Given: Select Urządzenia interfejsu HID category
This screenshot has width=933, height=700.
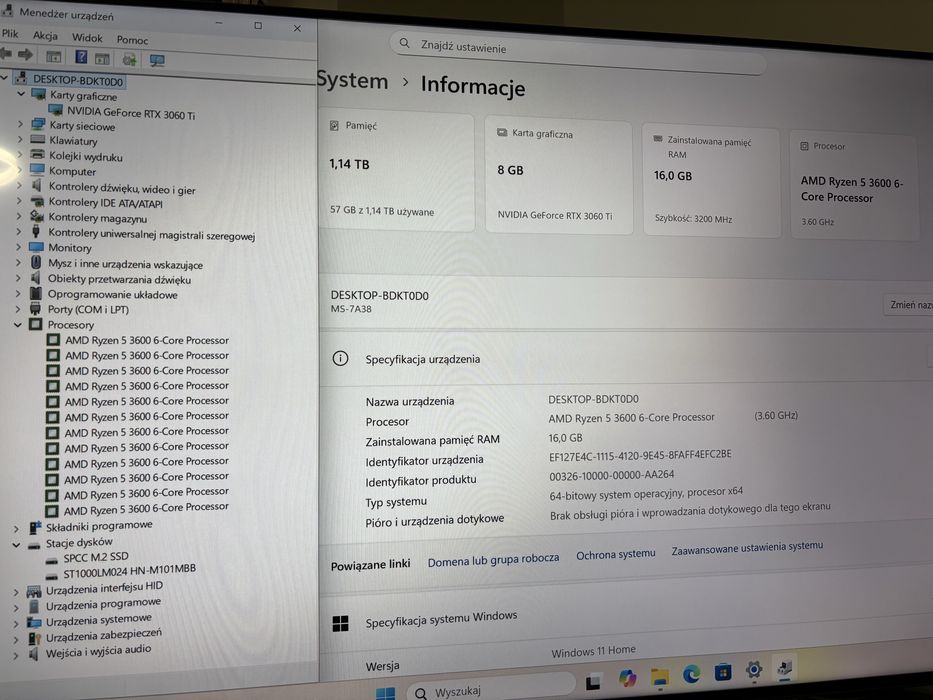Looking at the screenshot, I should point(105,589).
